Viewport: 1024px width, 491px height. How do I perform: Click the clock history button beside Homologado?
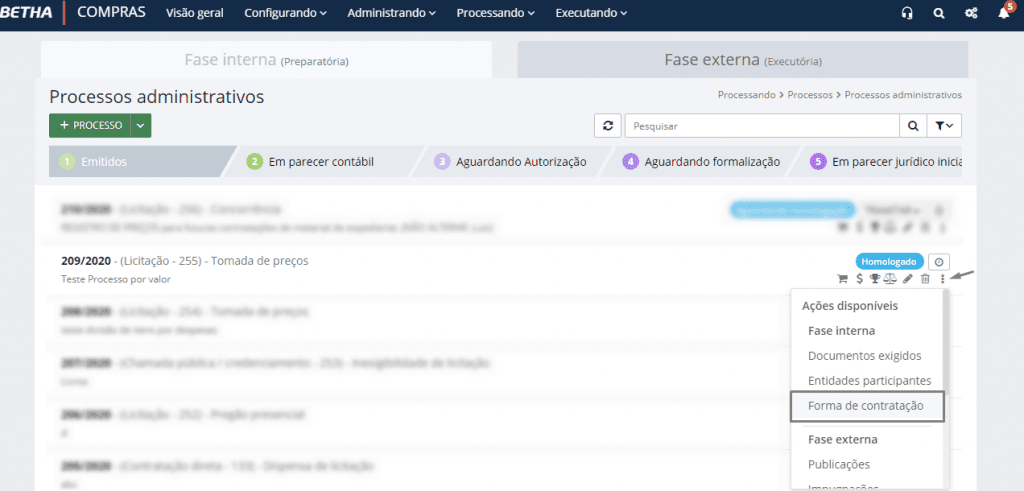coord(939,262)
